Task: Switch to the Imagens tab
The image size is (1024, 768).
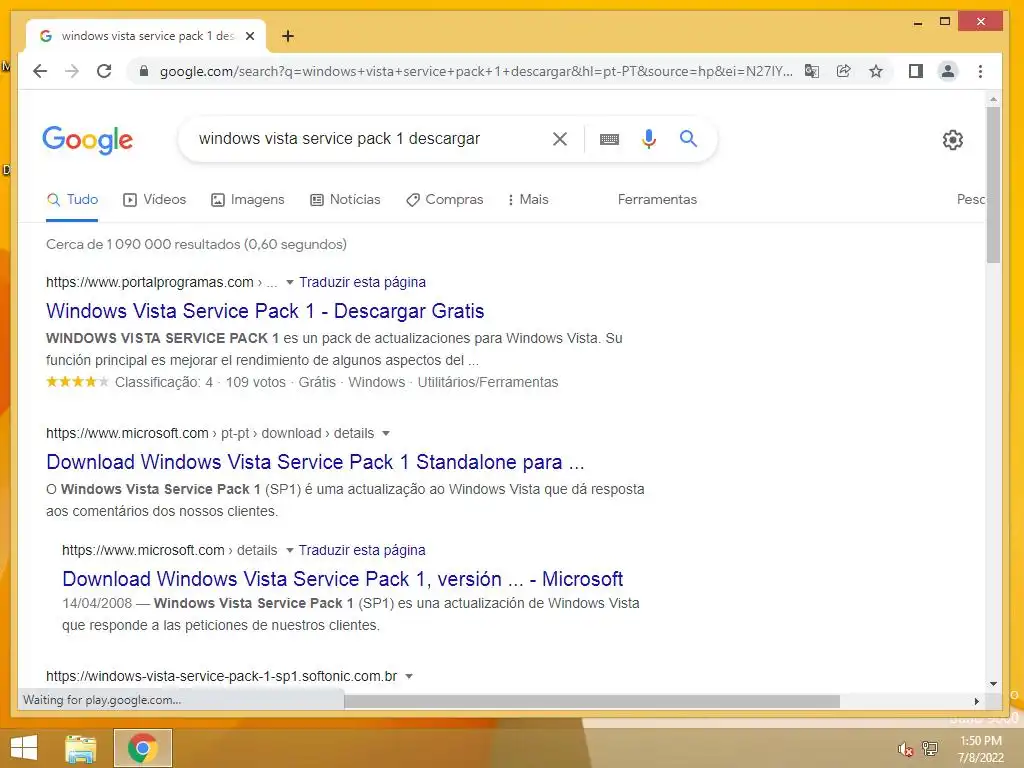Action: (248, 199)
